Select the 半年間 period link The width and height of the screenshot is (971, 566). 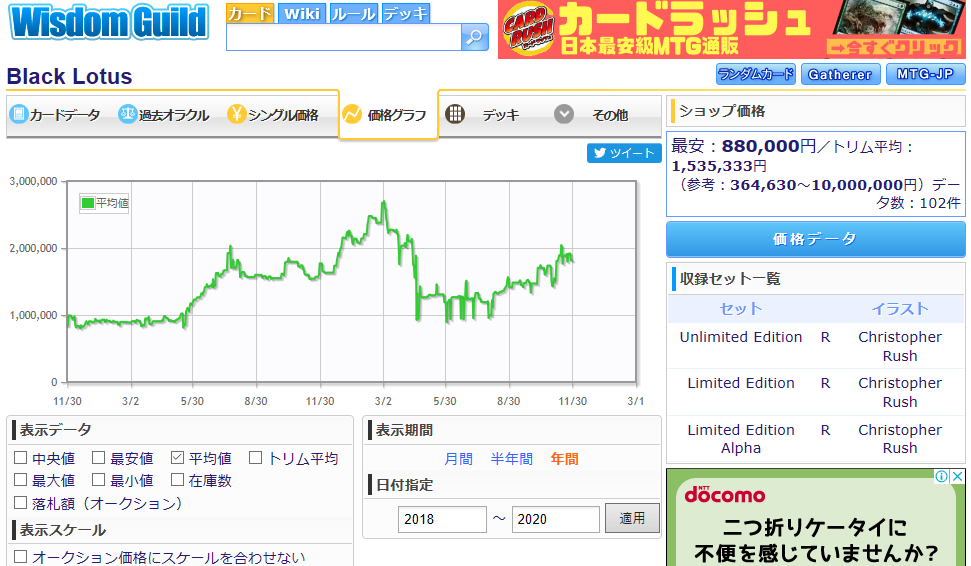tap(512, 459)
